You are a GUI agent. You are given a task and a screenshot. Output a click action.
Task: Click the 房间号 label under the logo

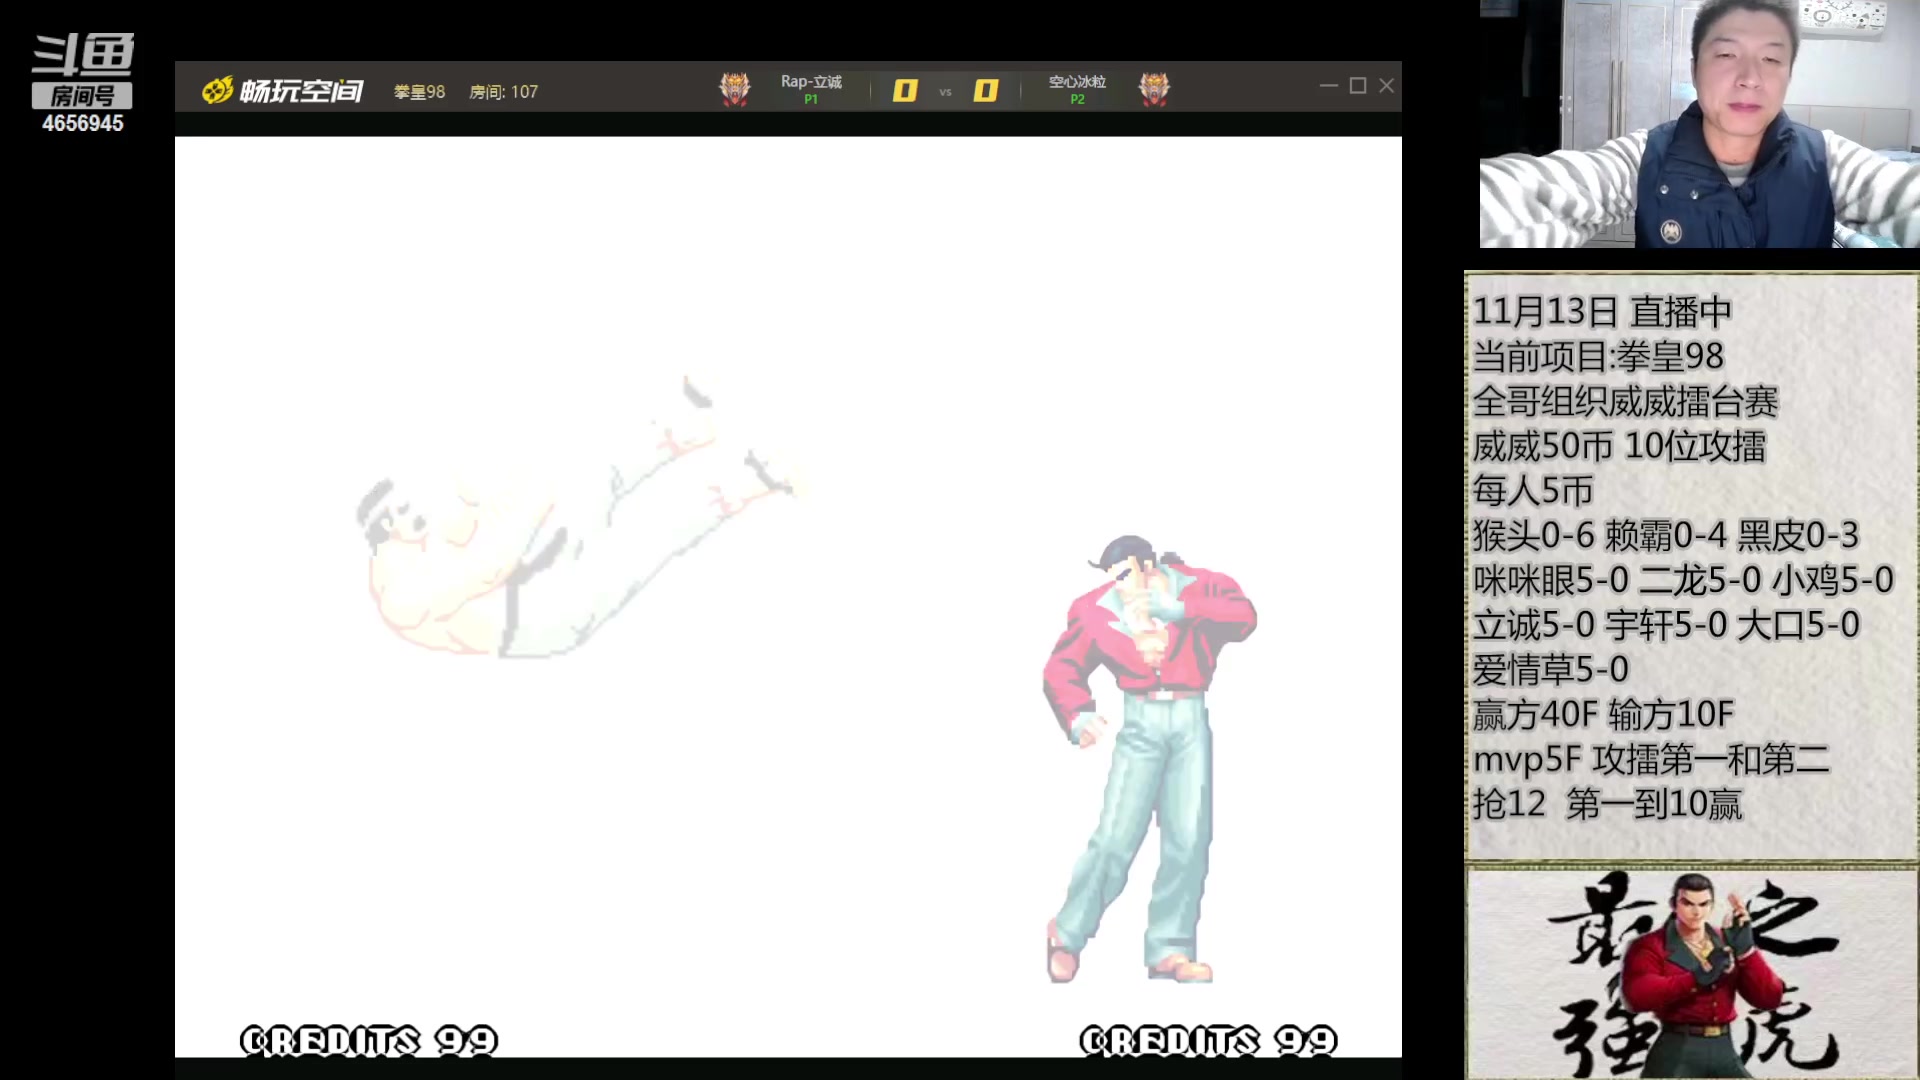[82, 96]
